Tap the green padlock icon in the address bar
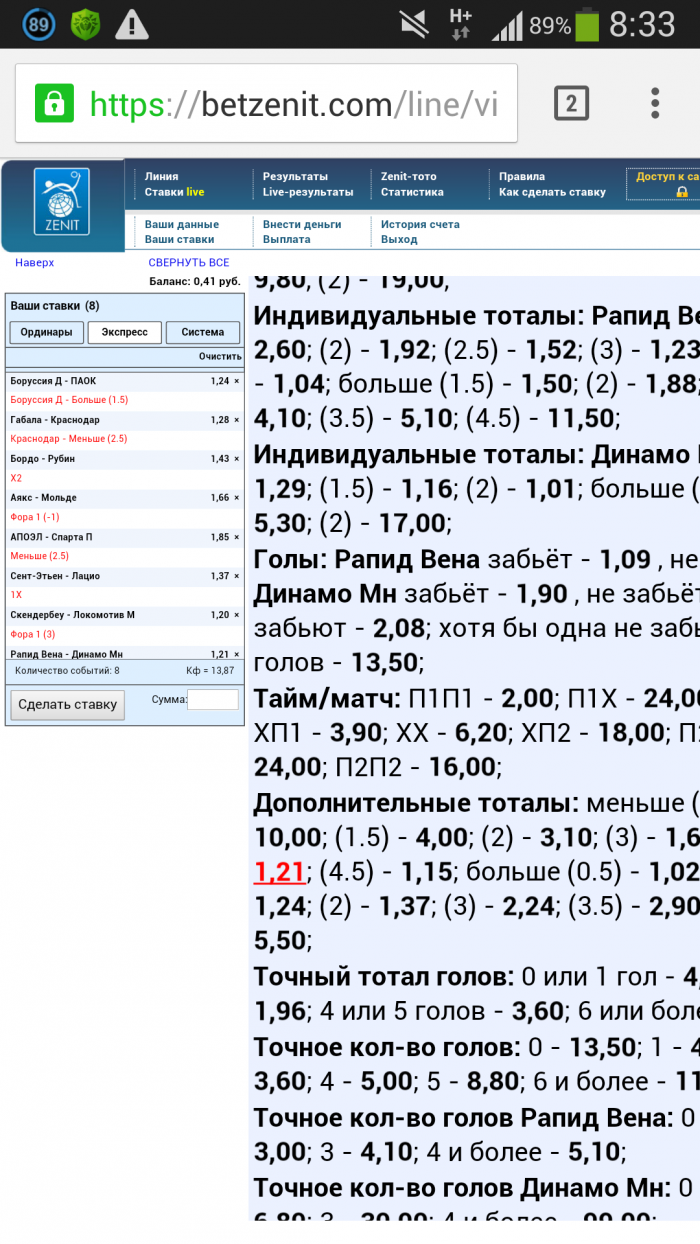This screenshot has height=1244, width=700. pyautogui.click(x=54, y=103)
